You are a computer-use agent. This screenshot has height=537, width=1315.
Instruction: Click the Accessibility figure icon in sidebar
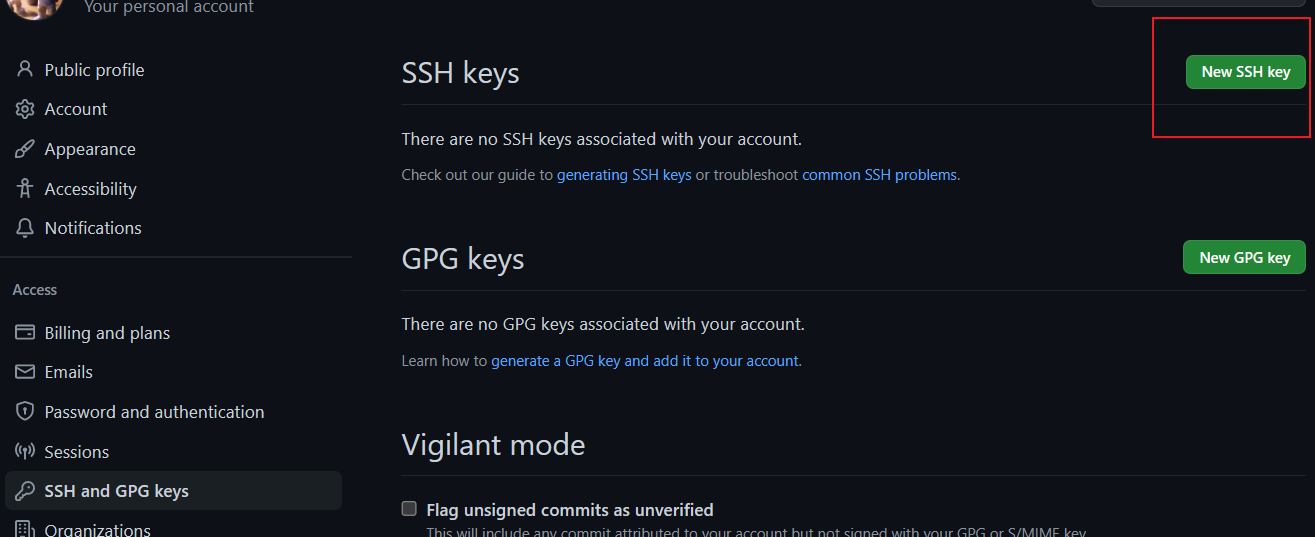pyautogui.click(x=25, y=189)
